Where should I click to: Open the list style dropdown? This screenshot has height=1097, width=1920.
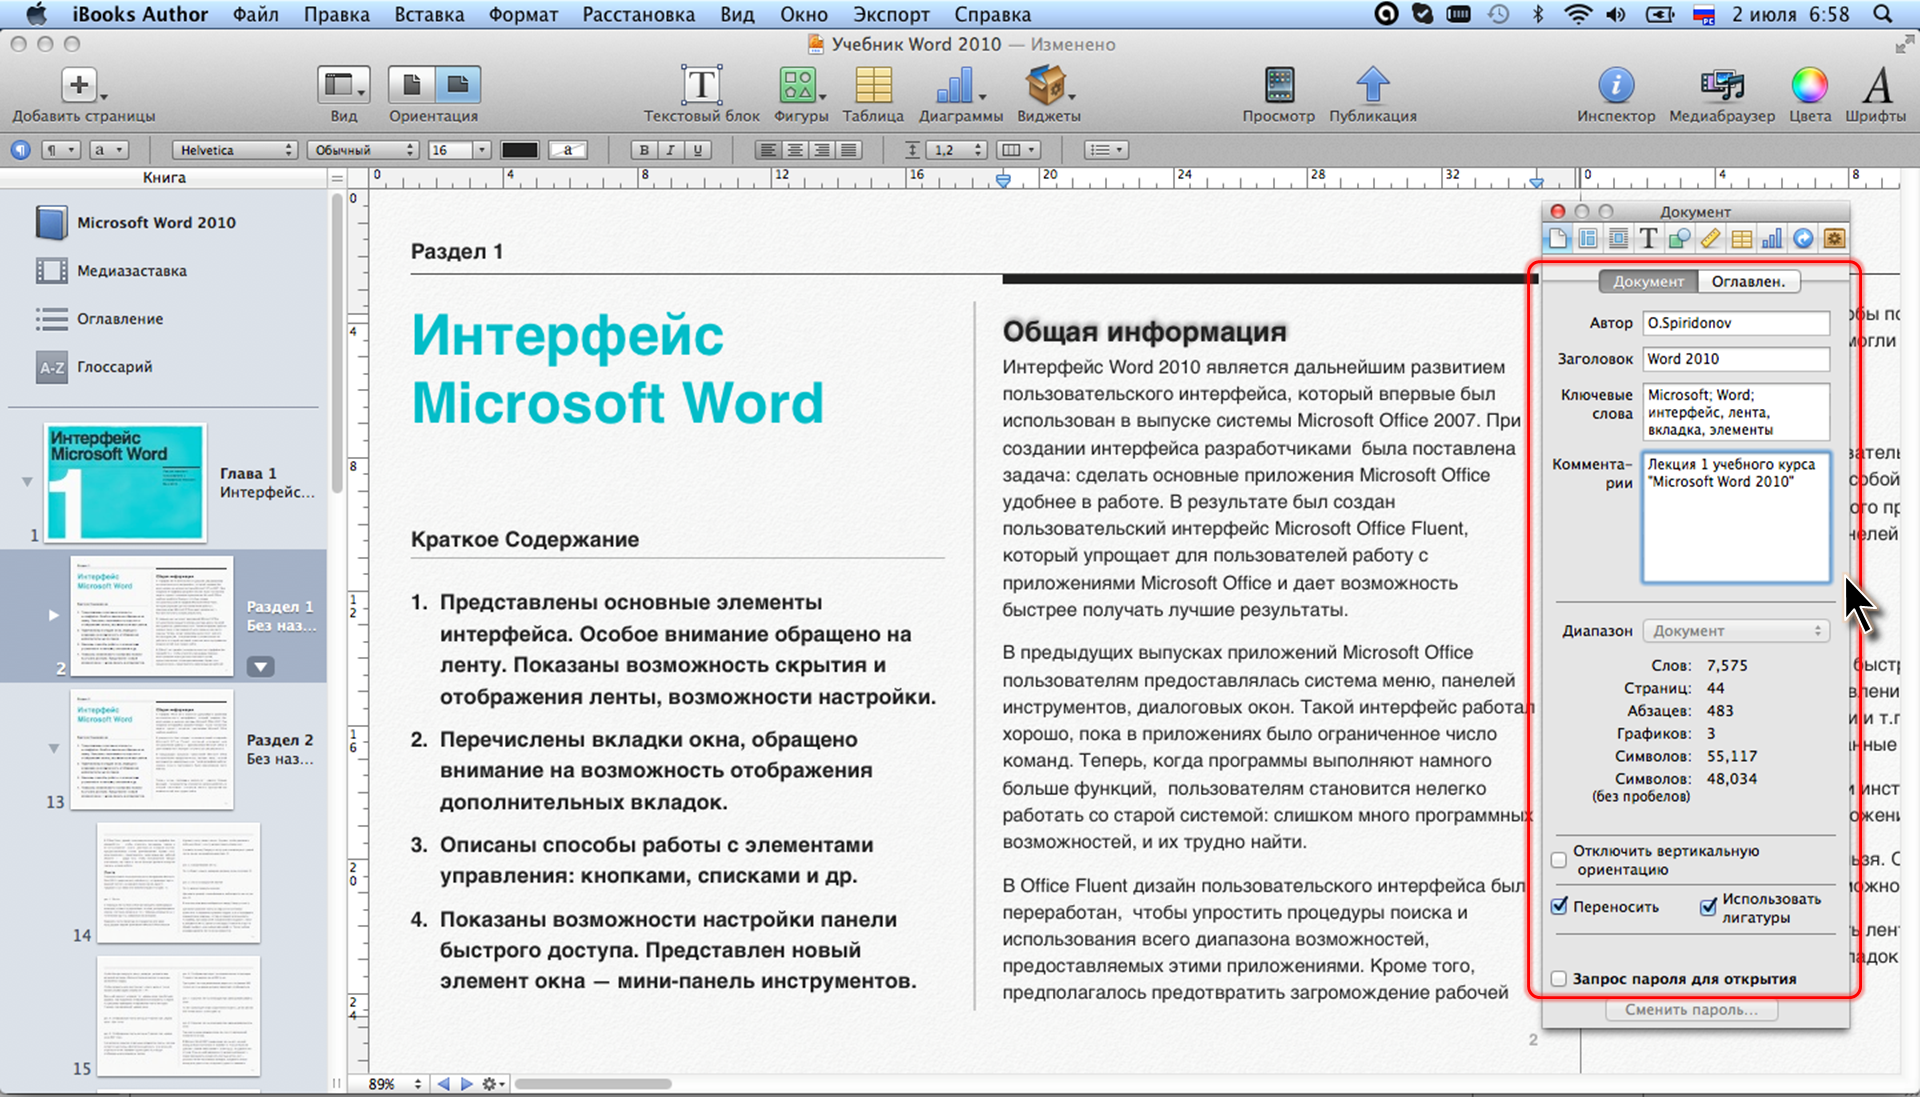pyautogui.click(x=1107, y=150)
